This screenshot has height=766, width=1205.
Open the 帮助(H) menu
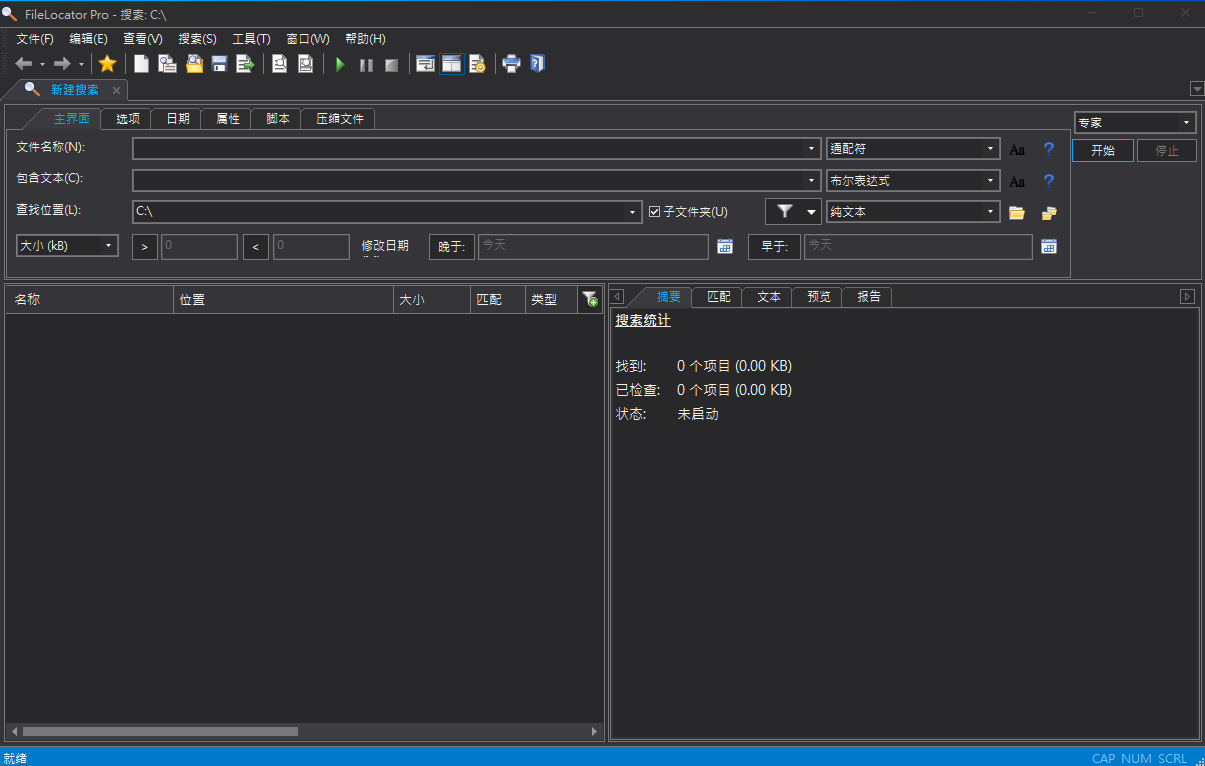point(365,39)
